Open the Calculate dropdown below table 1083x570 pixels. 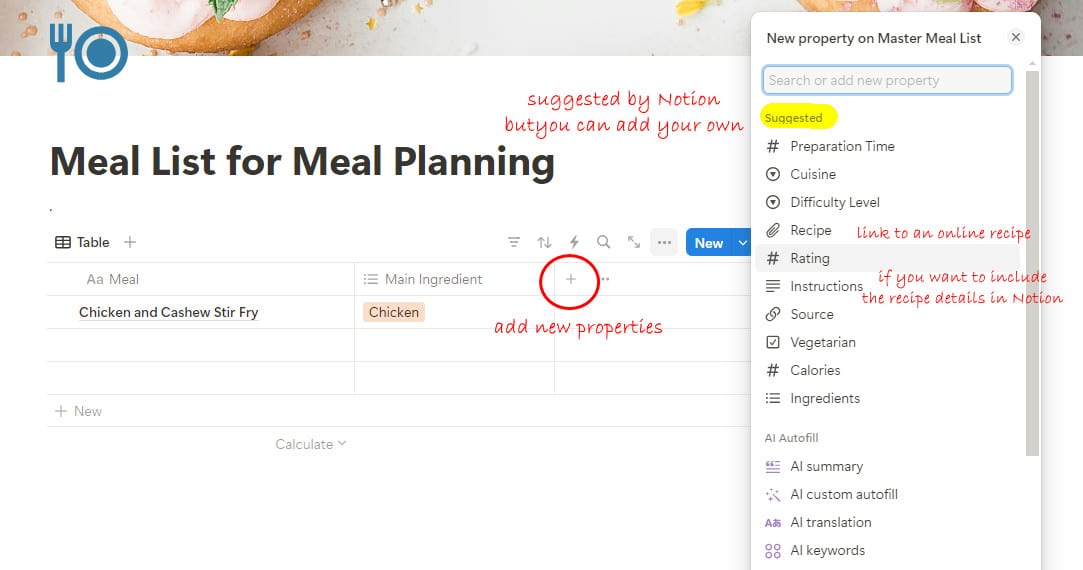click(x=311, y=444)
